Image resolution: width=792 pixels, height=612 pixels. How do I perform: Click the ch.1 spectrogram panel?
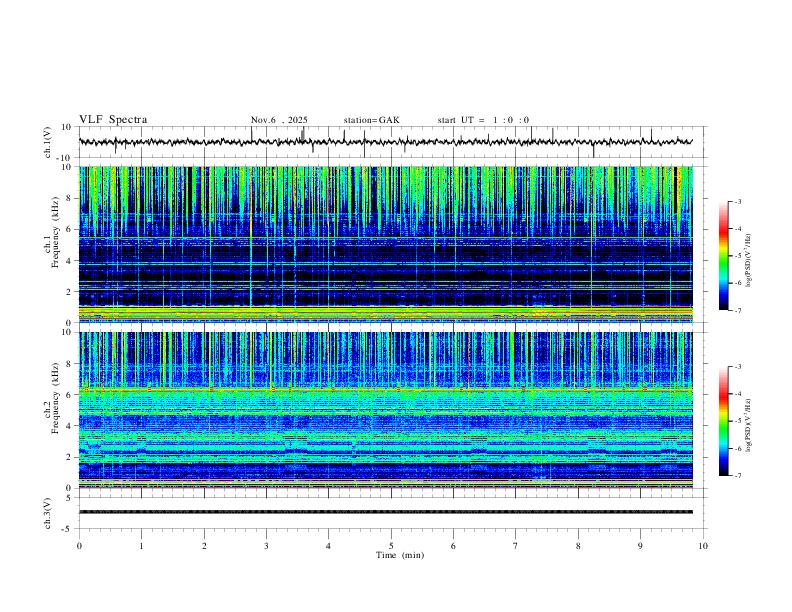pyautogui.click(x=386, y=244)
